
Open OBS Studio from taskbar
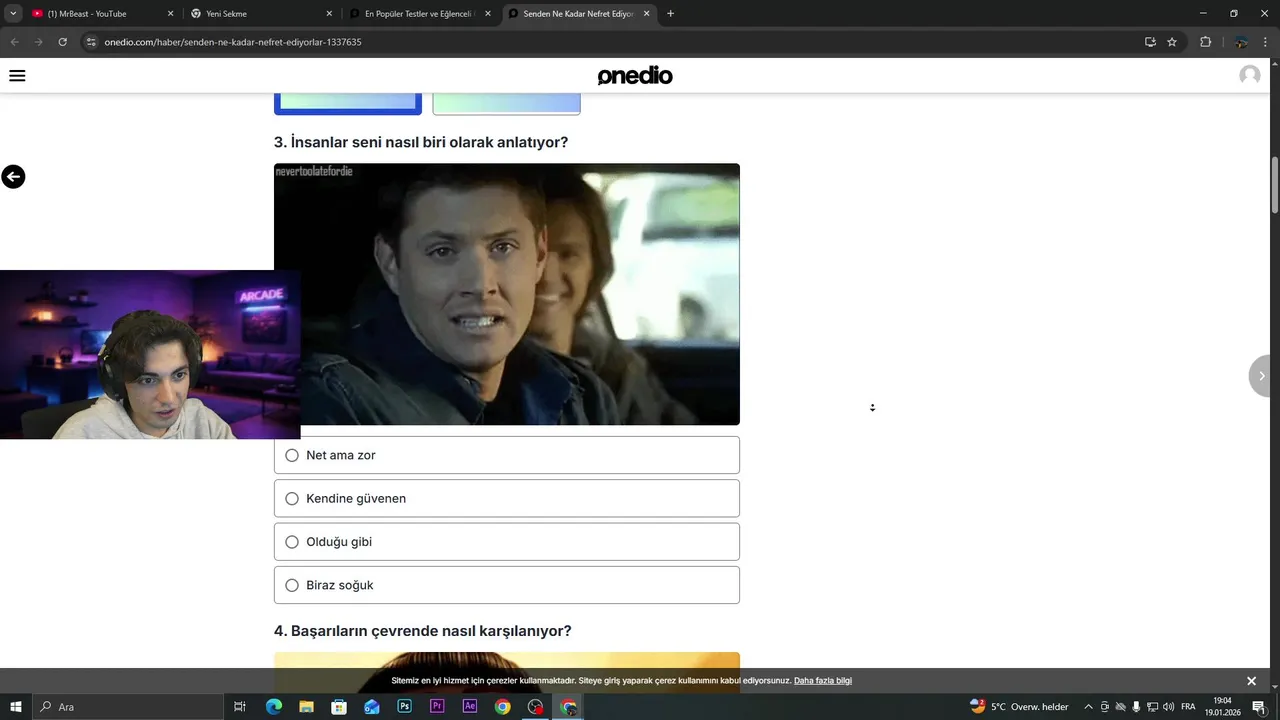536,707
